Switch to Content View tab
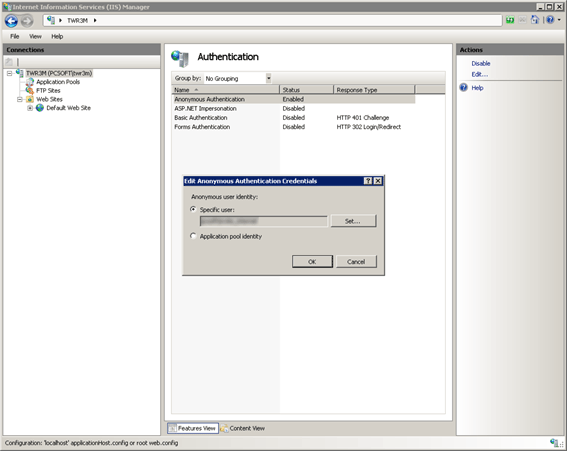Screen dimensions: 567x451 point(243,428)
